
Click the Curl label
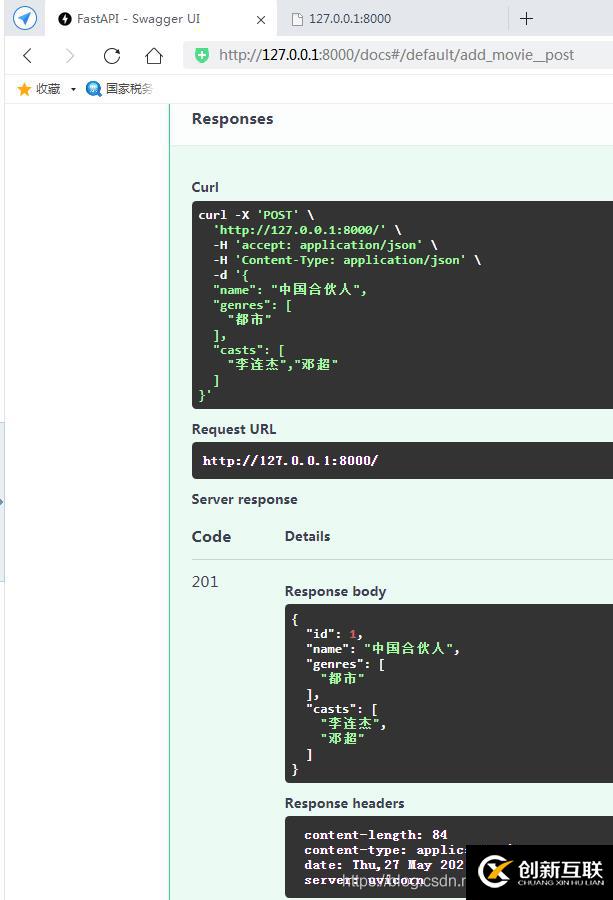tap(205, 187)
